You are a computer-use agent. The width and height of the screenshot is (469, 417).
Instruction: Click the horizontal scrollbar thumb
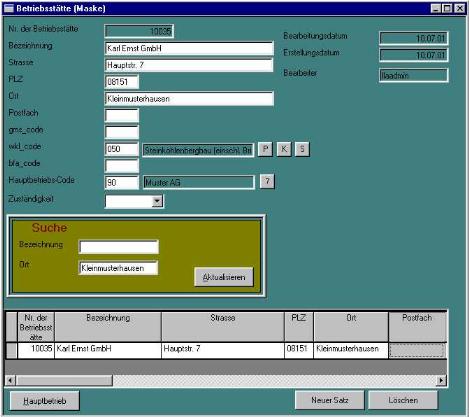[x=64, y=380]
